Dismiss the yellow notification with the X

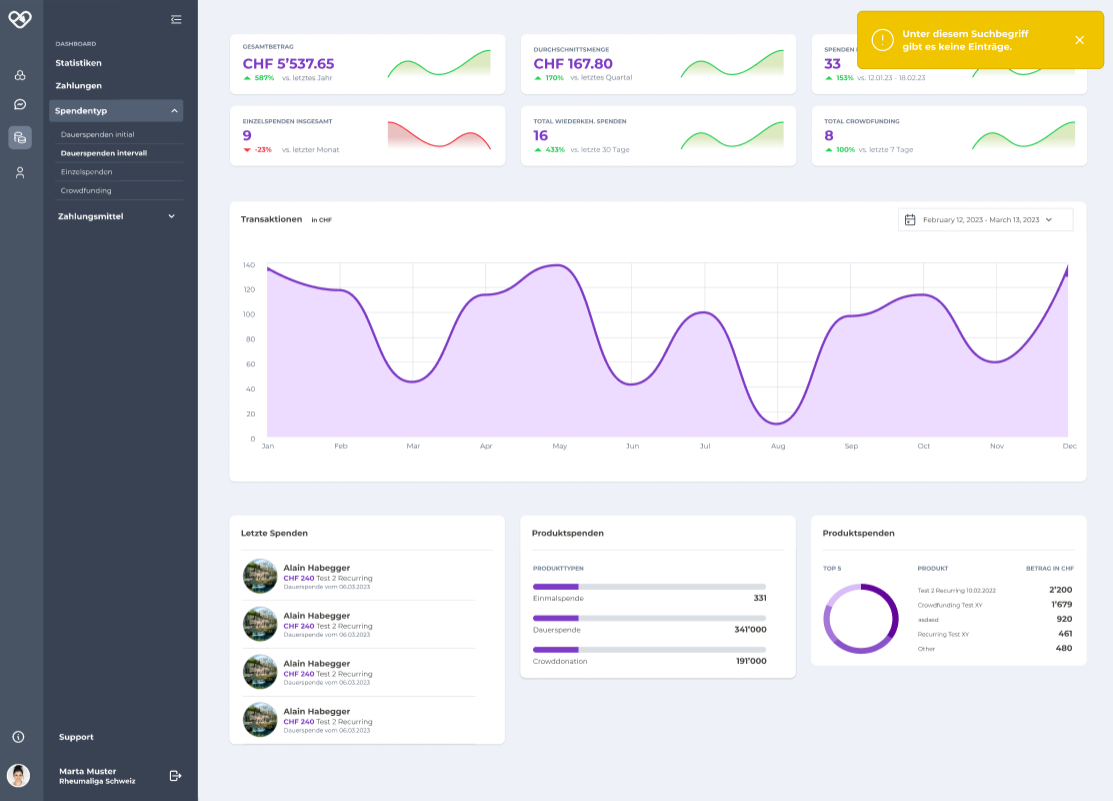click(x=1078, y=41)
